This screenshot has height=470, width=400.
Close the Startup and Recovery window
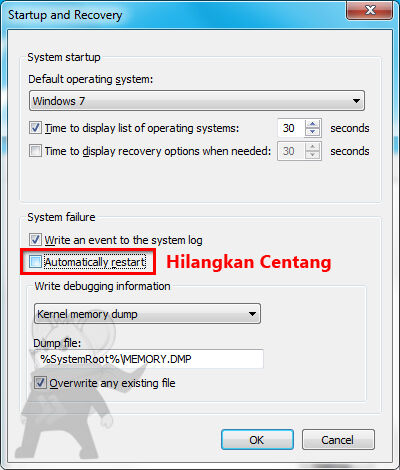[369, 11]
